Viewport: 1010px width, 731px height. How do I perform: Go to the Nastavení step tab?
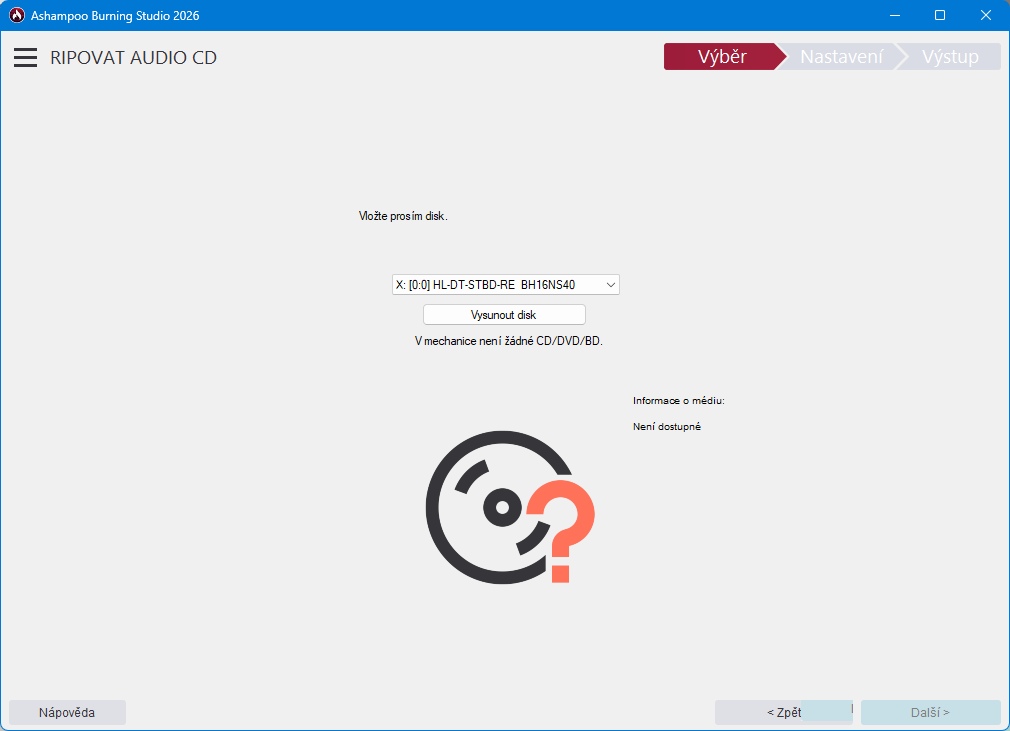(x=841, y=57)
